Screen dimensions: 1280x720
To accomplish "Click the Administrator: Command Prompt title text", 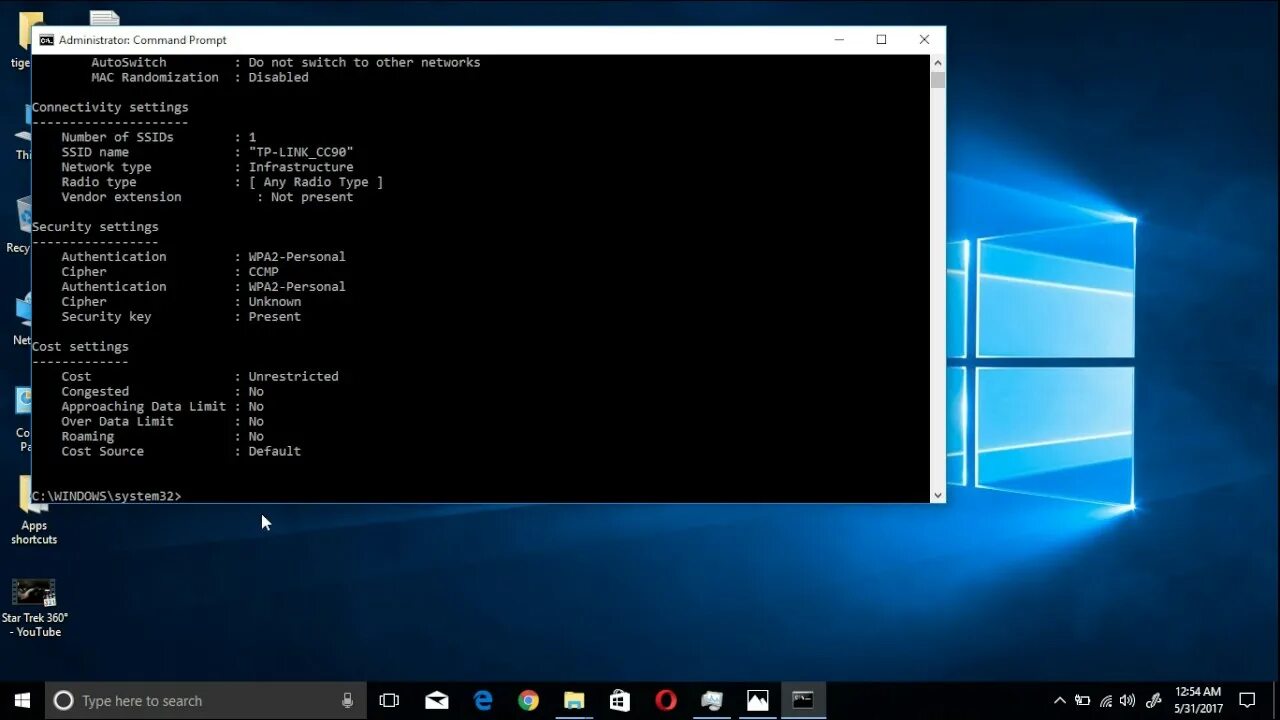I will [x=143, y=40].
